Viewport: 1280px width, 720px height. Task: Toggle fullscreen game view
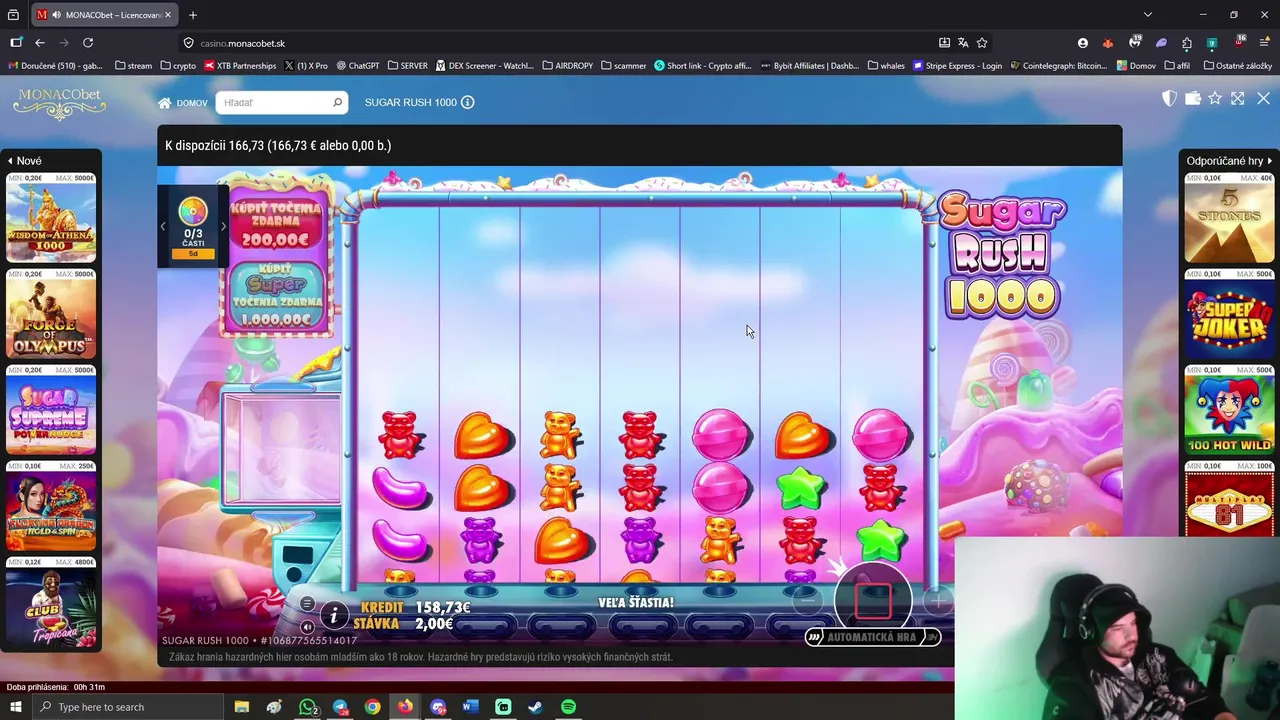[x=1238, y=98]
